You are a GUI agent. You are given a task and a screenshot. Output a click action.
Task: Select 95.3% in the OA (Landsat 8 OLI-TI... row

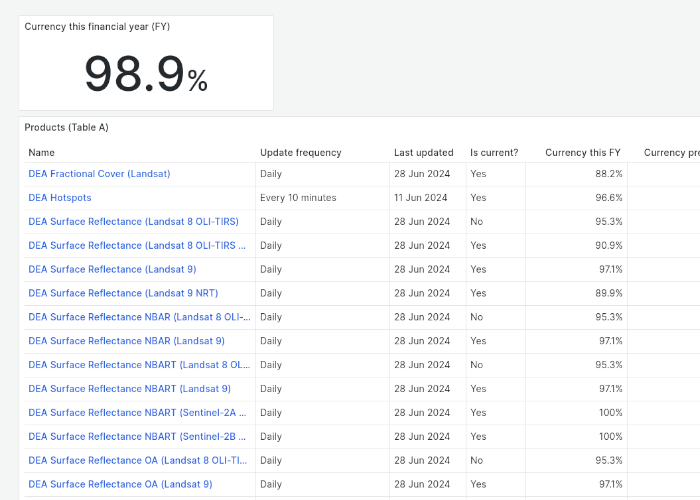(608, 460)
